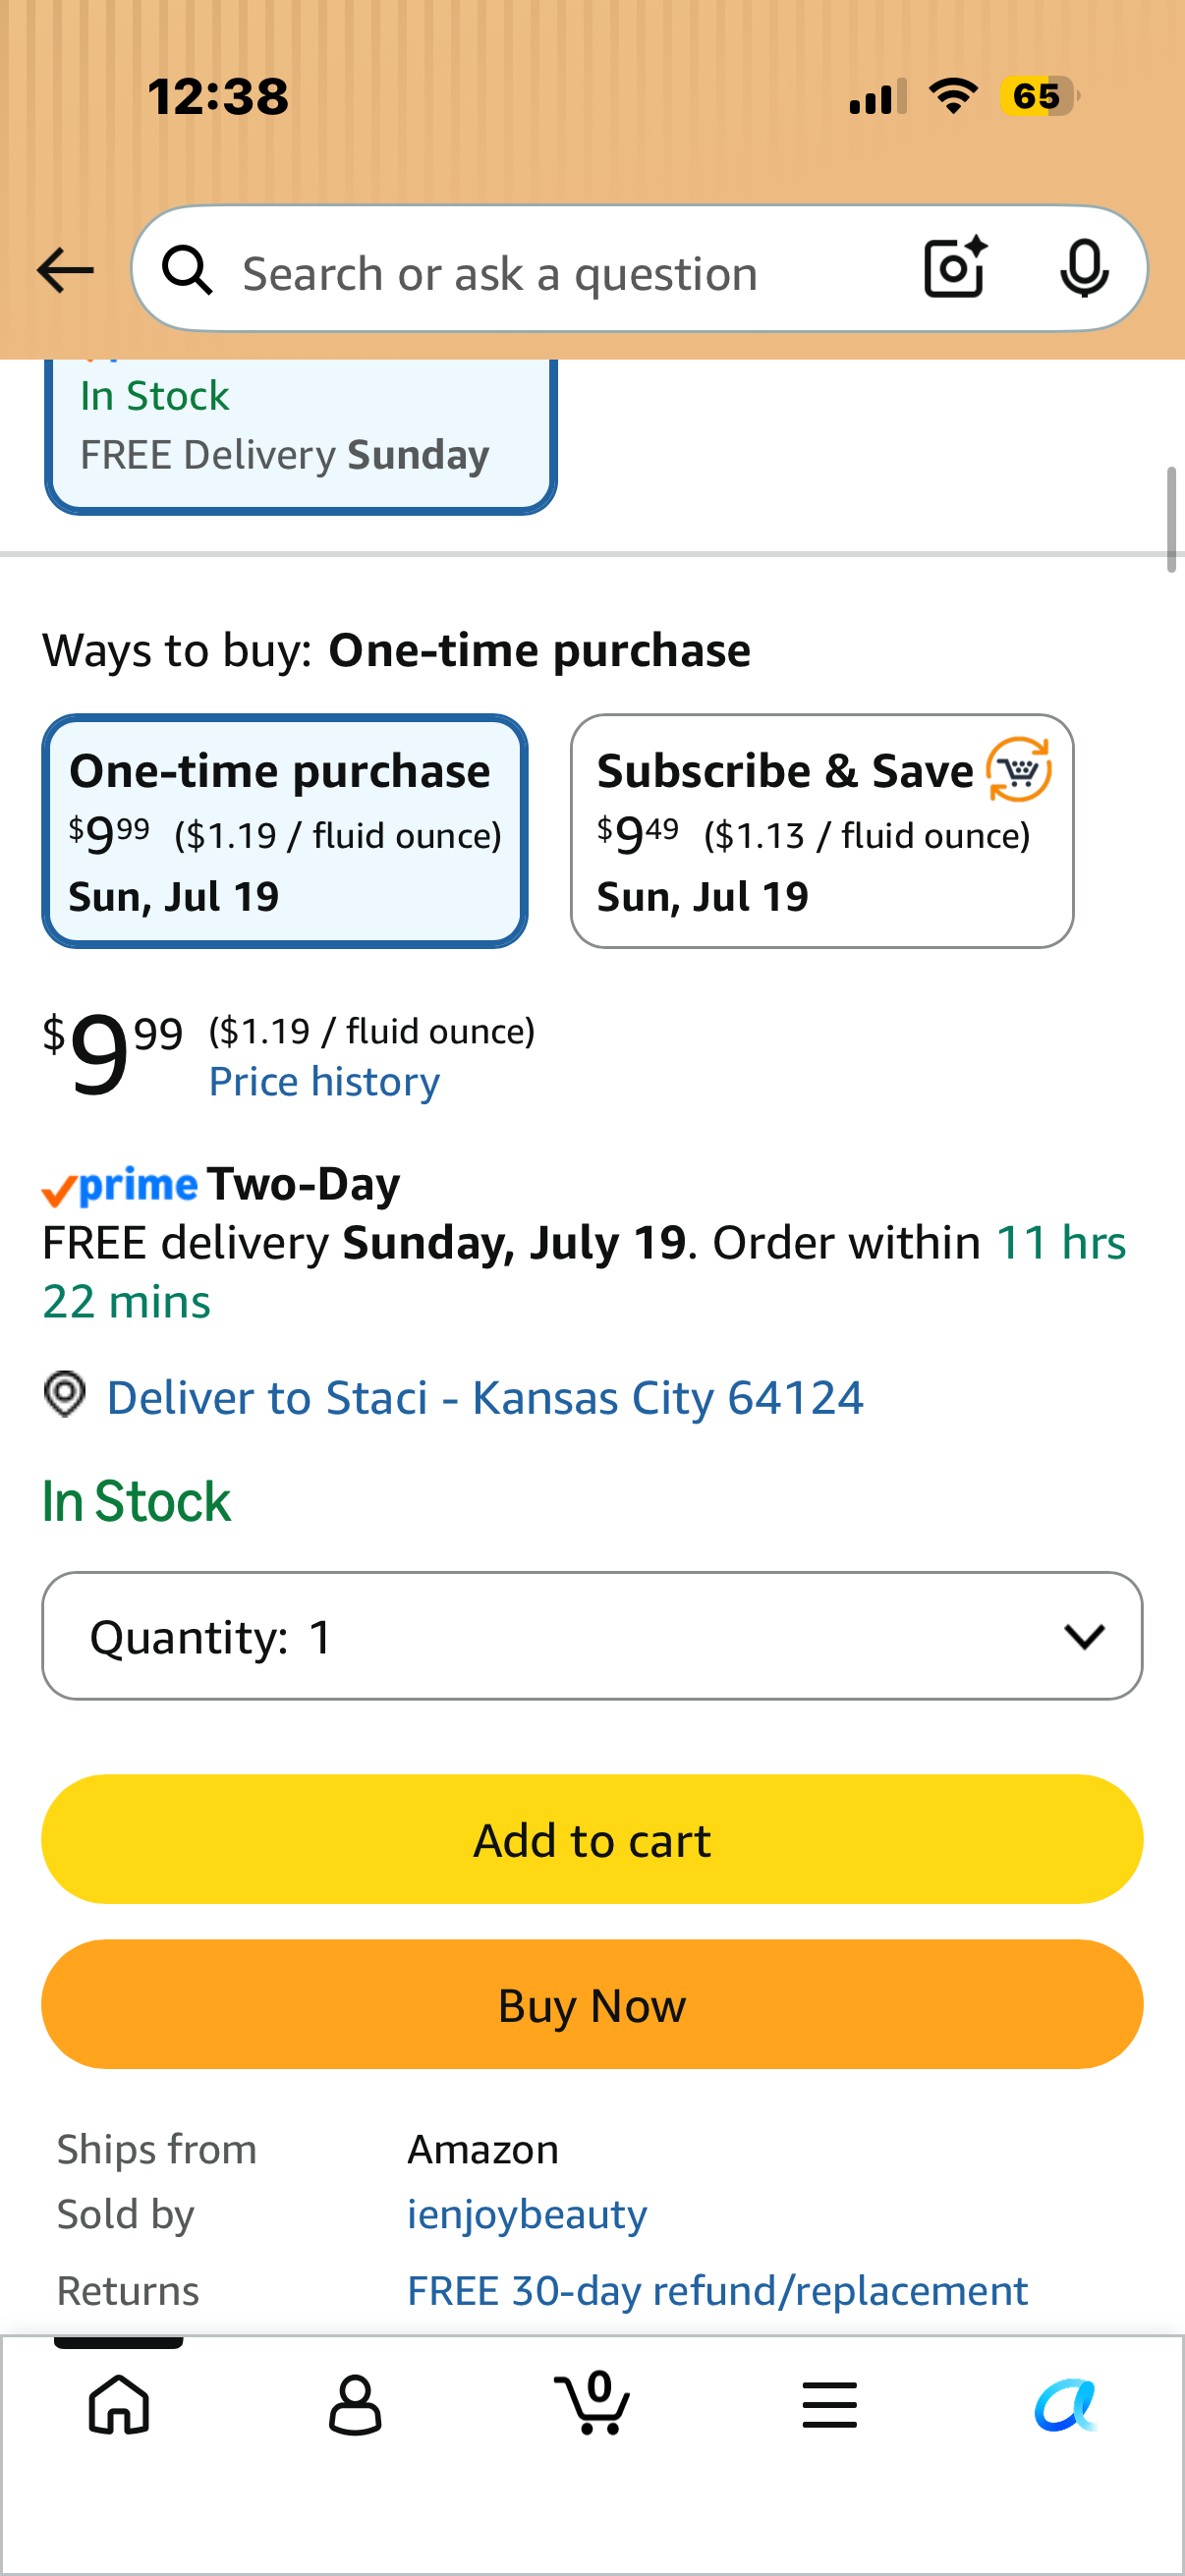
Task: Click Add to cart button
Action: click(x=592, y=1839)
